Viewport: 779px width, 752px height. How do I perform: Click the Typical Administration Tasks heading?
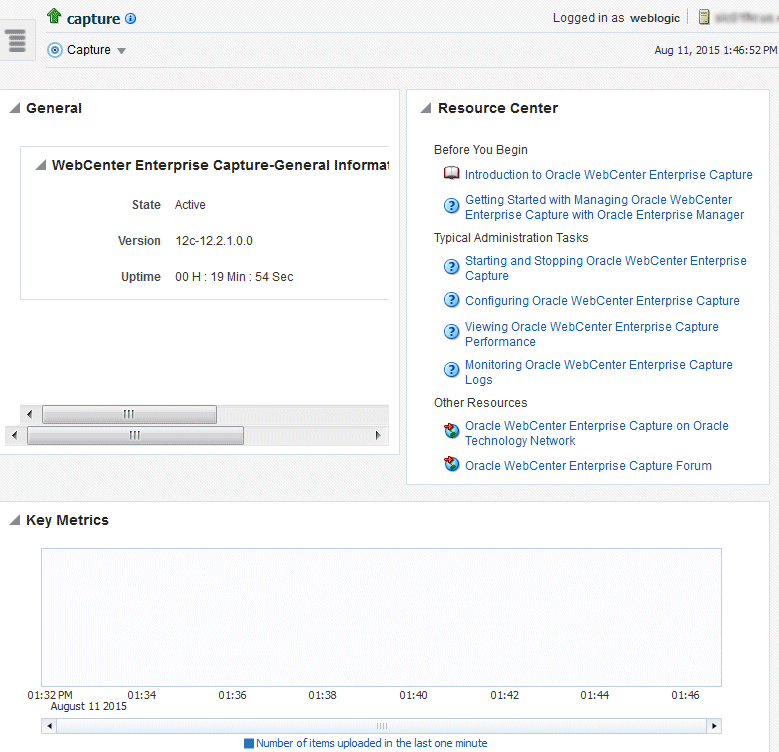point(511,238)
